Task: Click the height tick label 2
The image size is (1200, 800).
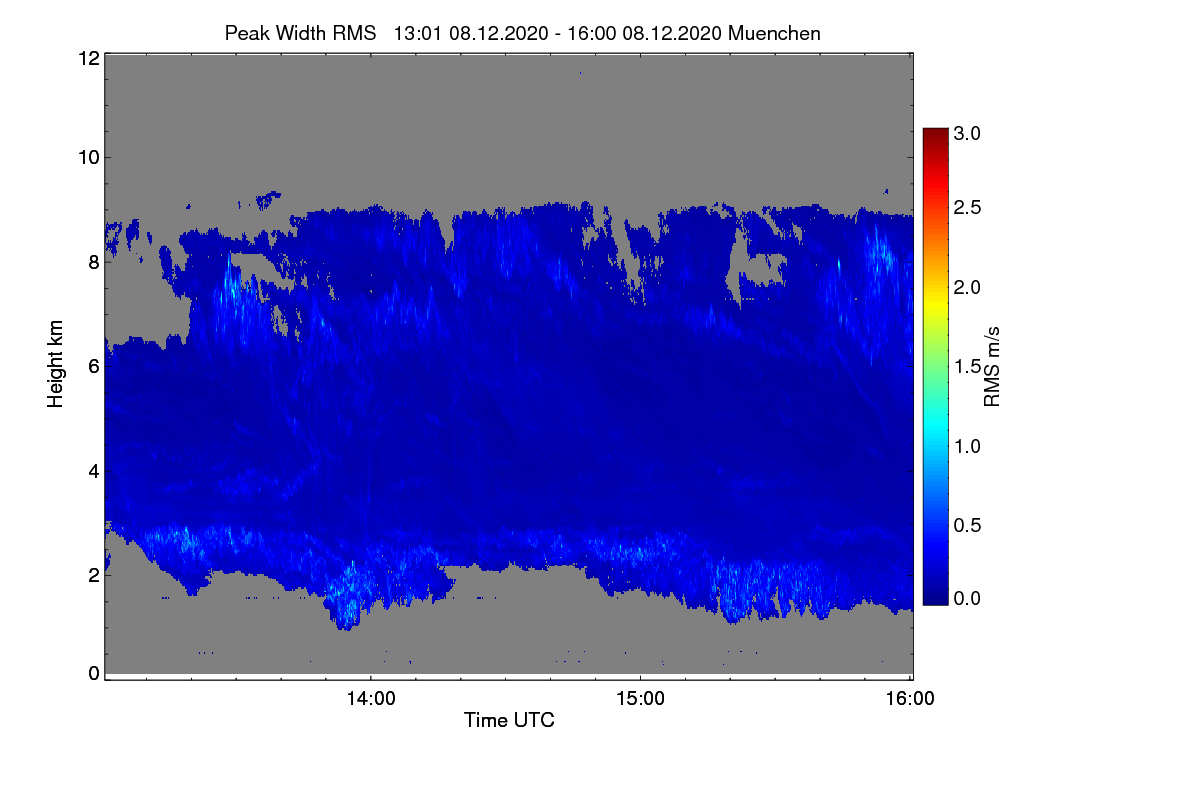Action: click(x=94, y=574)
